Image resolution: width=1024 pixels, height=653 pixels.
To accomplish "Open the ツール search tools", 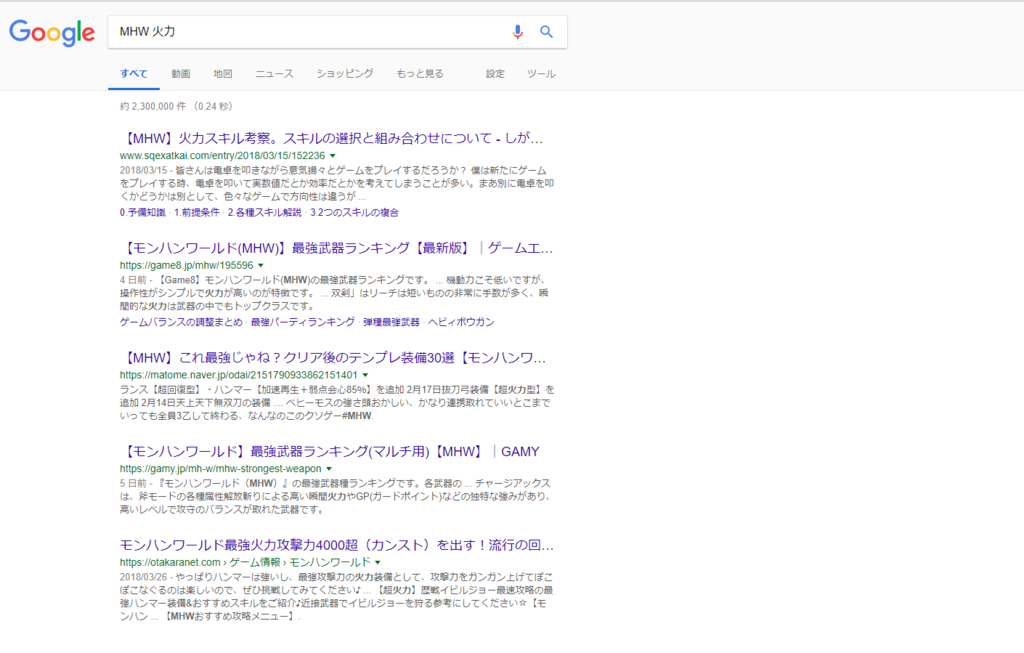I will [541, 74].
